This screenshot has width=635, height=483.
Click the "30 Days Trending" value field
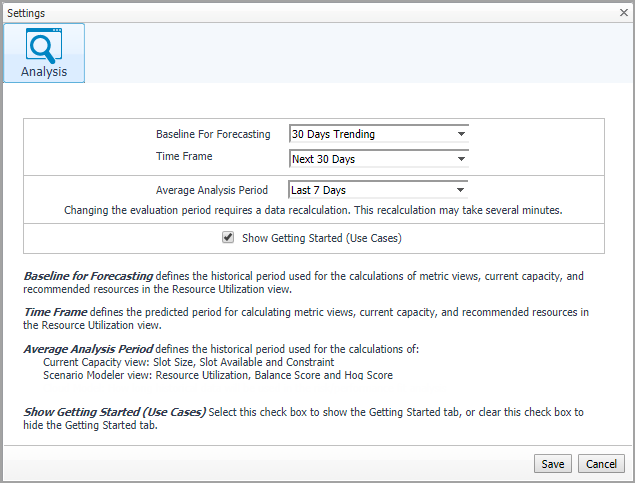(370, 134)
